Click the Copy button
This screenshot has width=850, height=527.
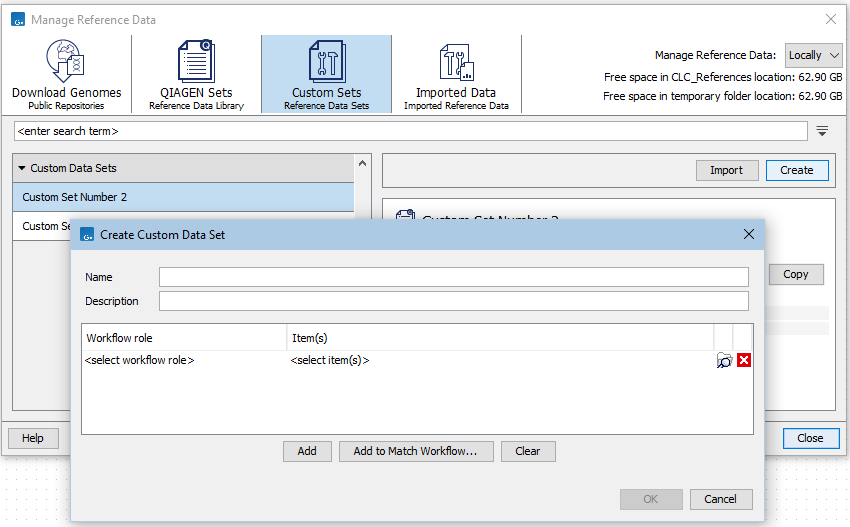796,274
